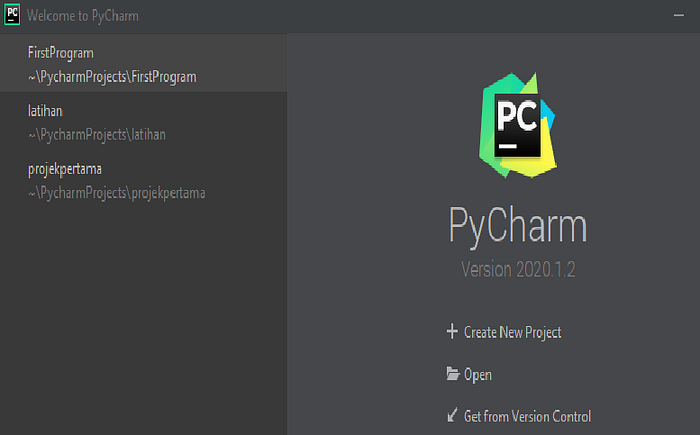Select the ~\PycharmProjects\FirstProgram path
700x435 pixels.
pos(112,77)
